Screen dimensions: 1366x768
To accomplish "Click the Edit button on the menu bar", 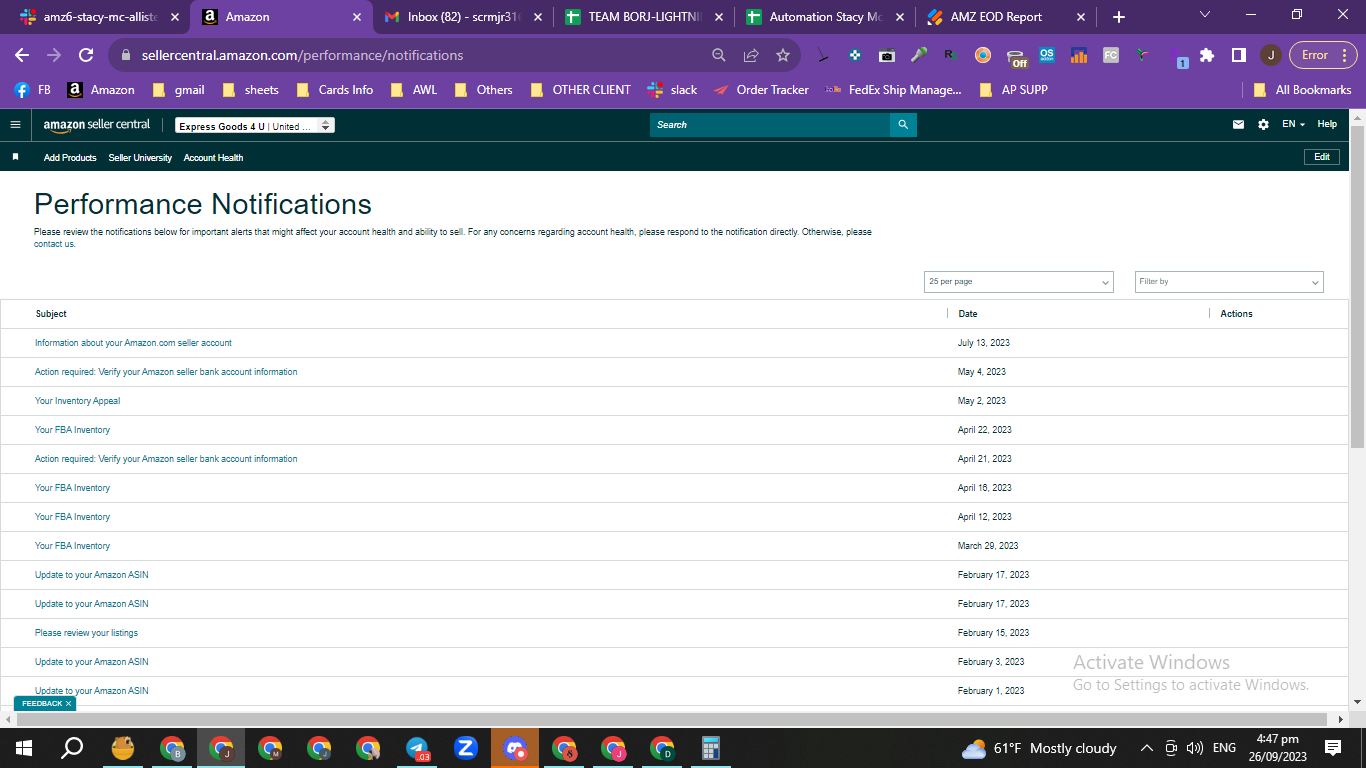I will pyautogui.click(x=1322, y=157).
